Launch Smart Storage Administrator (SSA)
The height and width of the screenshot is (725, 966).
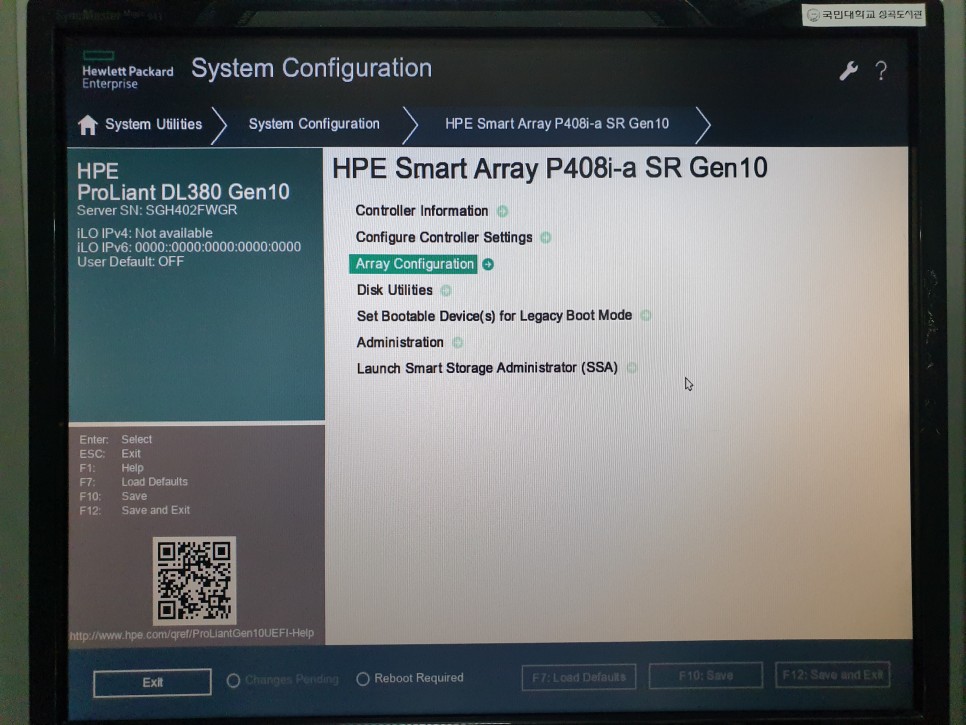pos(487,368)
